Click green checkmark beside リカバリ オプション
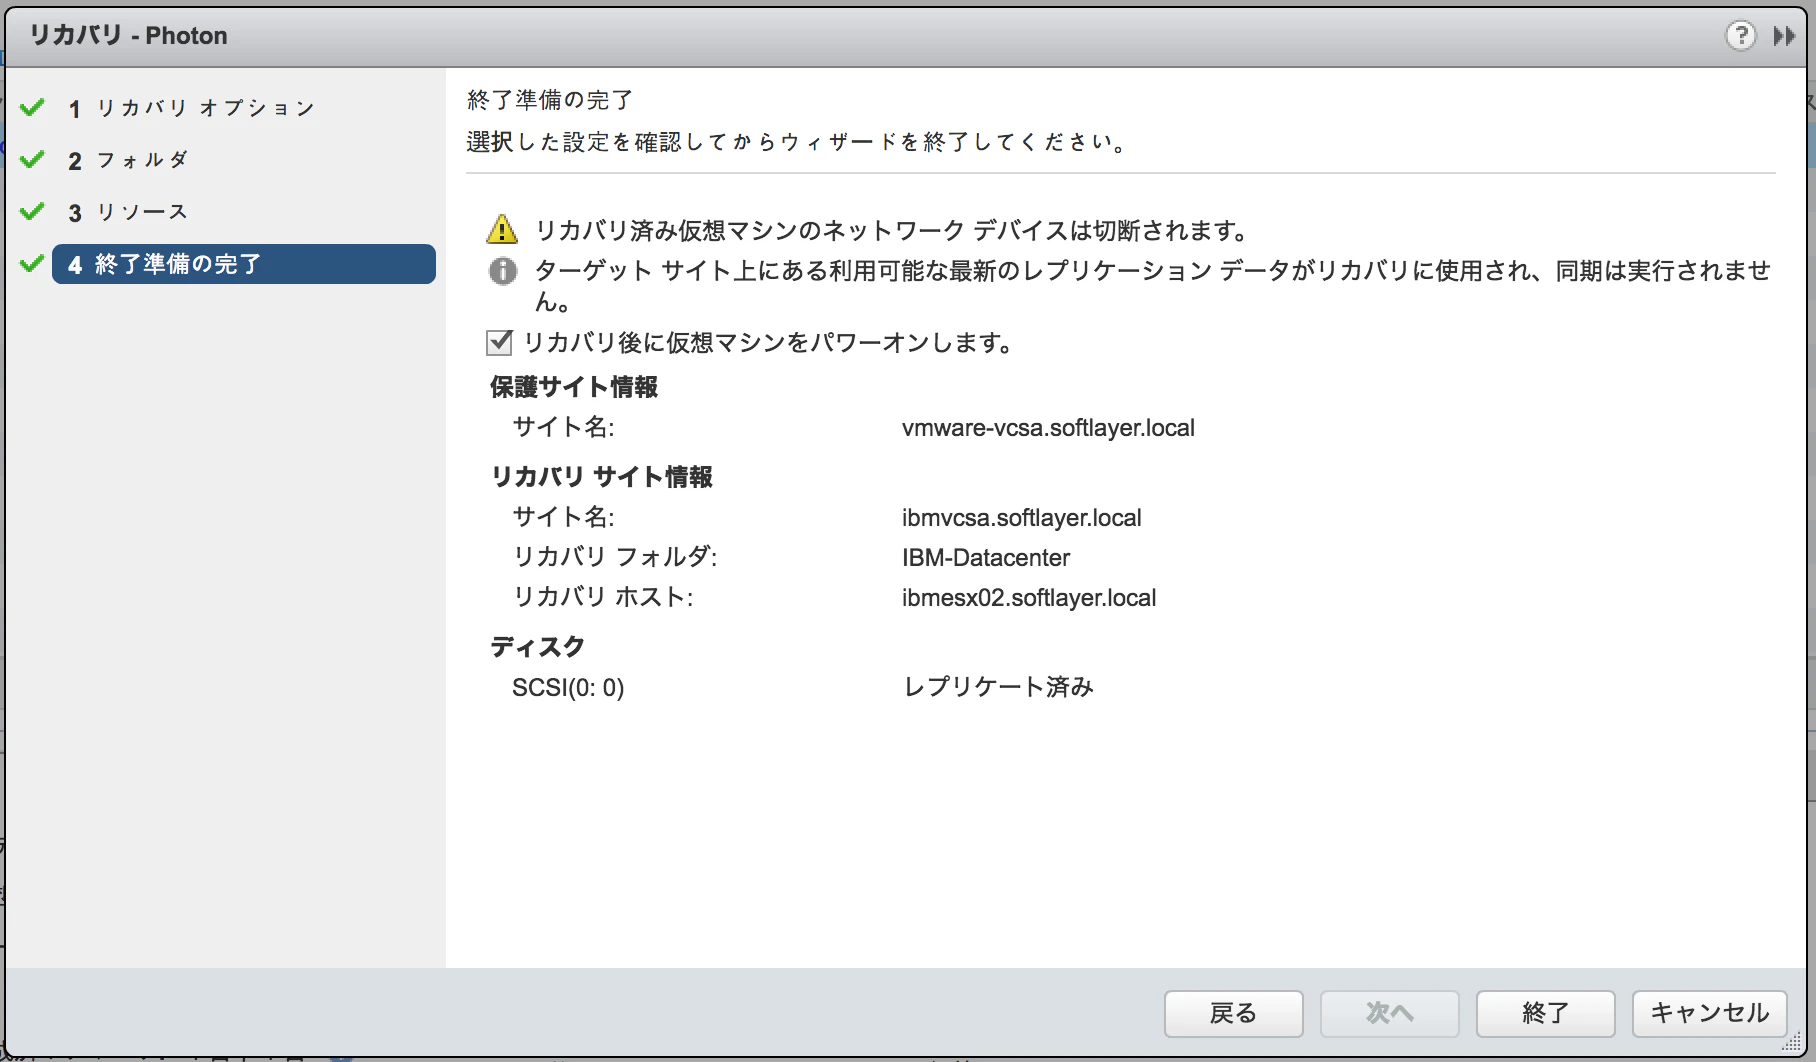Screen dimensions: 1816x1062 pyautogui.click(x=32, y=107)
